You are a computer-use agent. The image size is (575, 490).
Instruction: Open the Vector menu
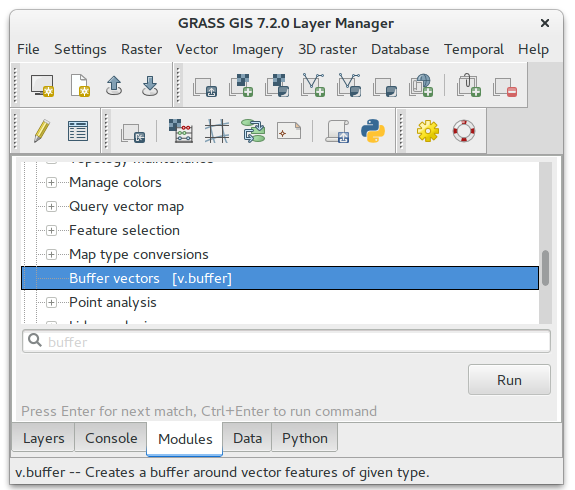coord(197,49)
